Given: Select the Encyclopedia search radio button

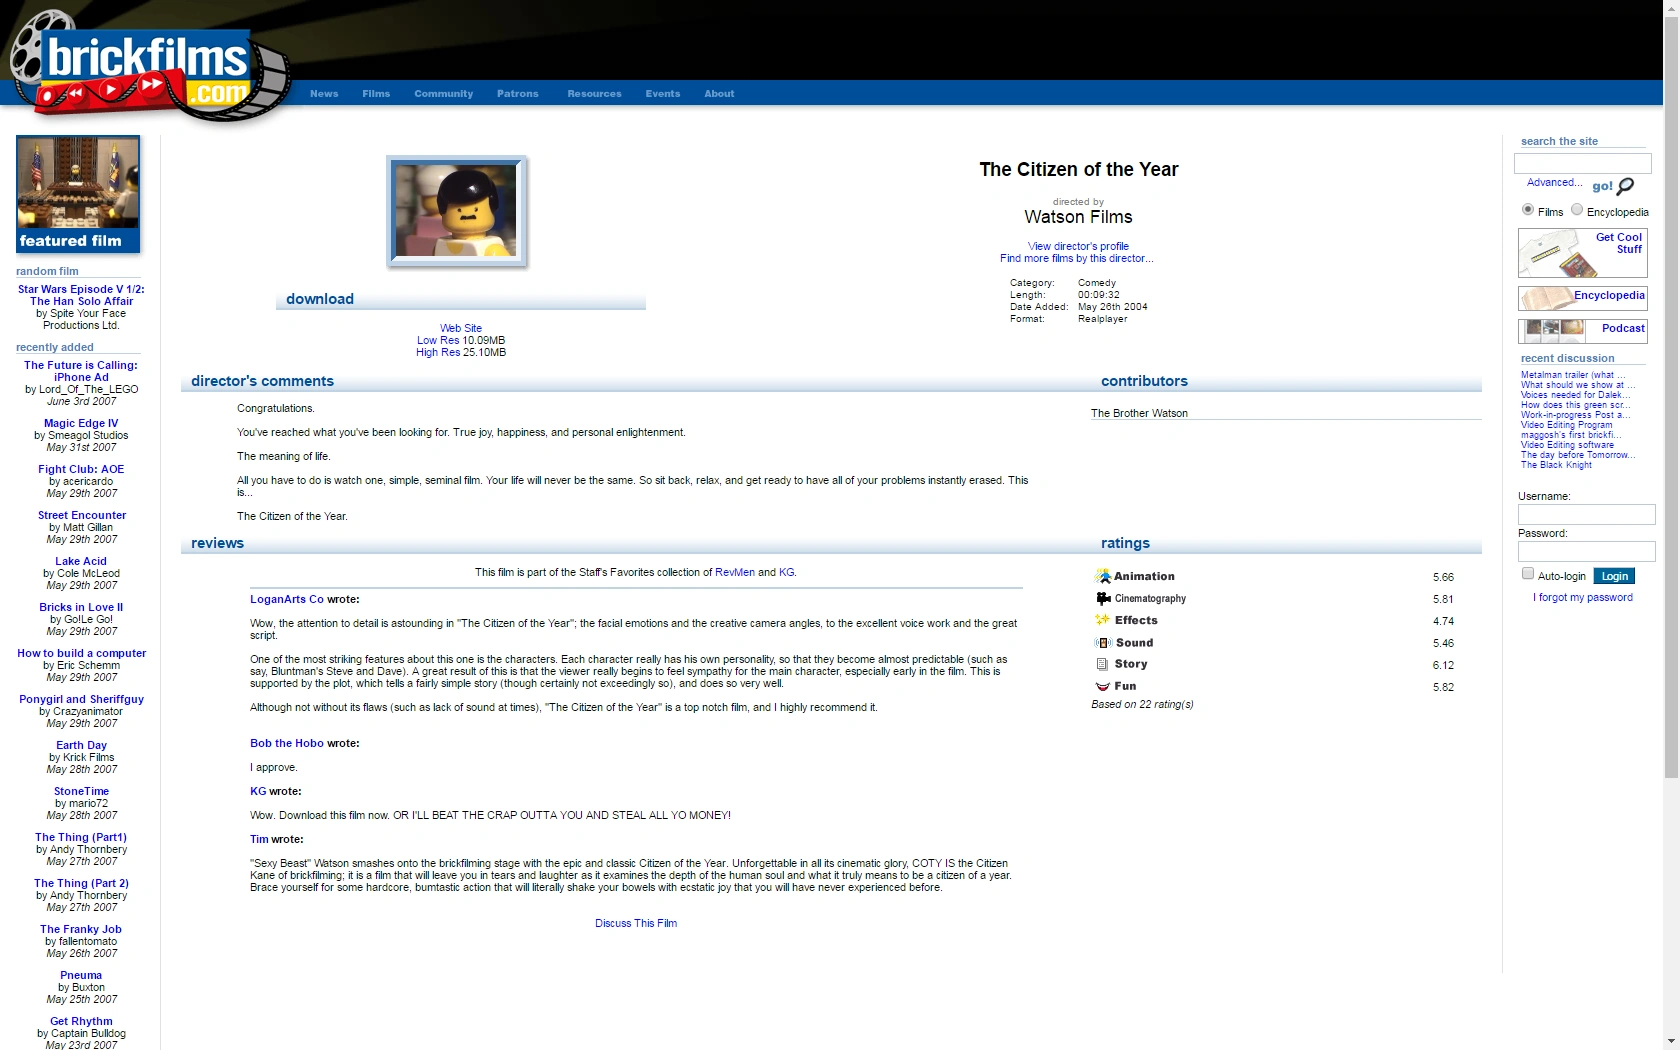Looking at the screenshot, I should click(x=1577, y=210).
